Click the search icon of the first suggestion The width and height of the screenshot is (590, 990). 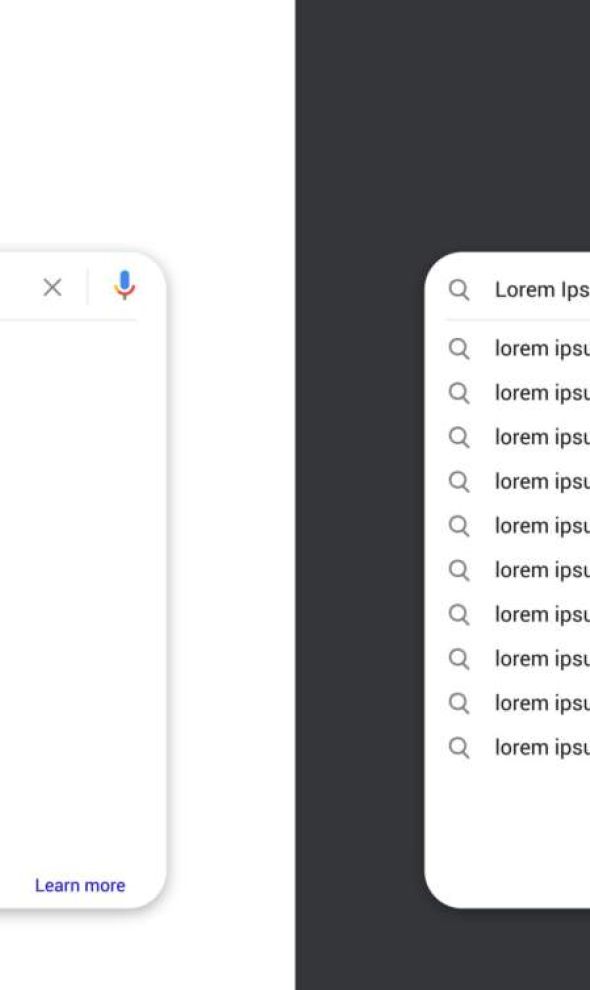tap(459, 349)
